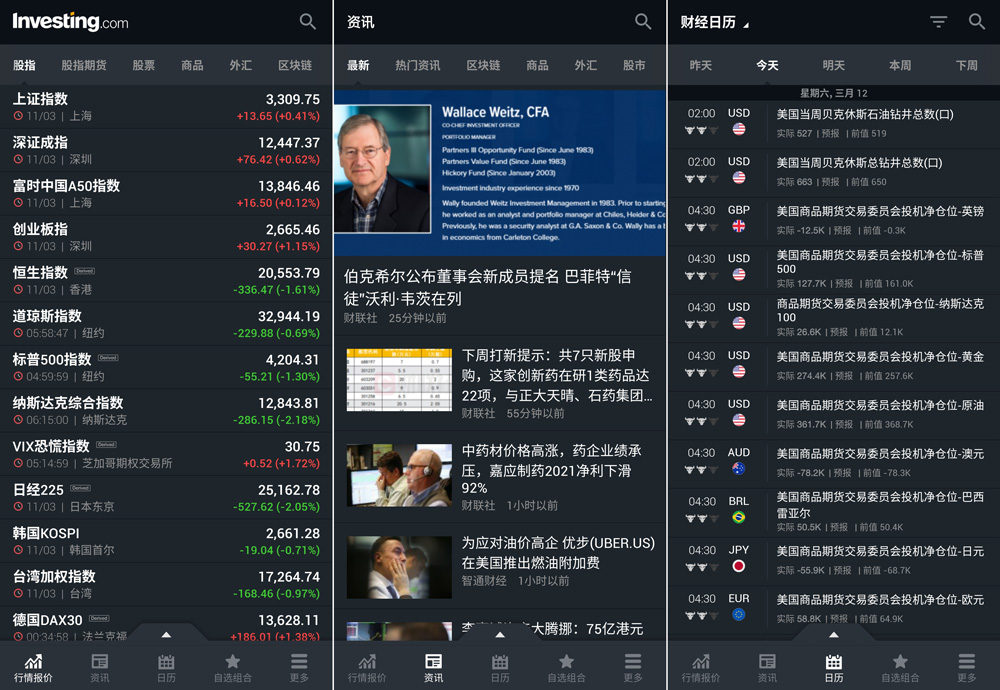This screenshot has width=1000, height=690.
Task: Open 优步(UBER.US) fuel surcharge article
Action: (500, 566)
